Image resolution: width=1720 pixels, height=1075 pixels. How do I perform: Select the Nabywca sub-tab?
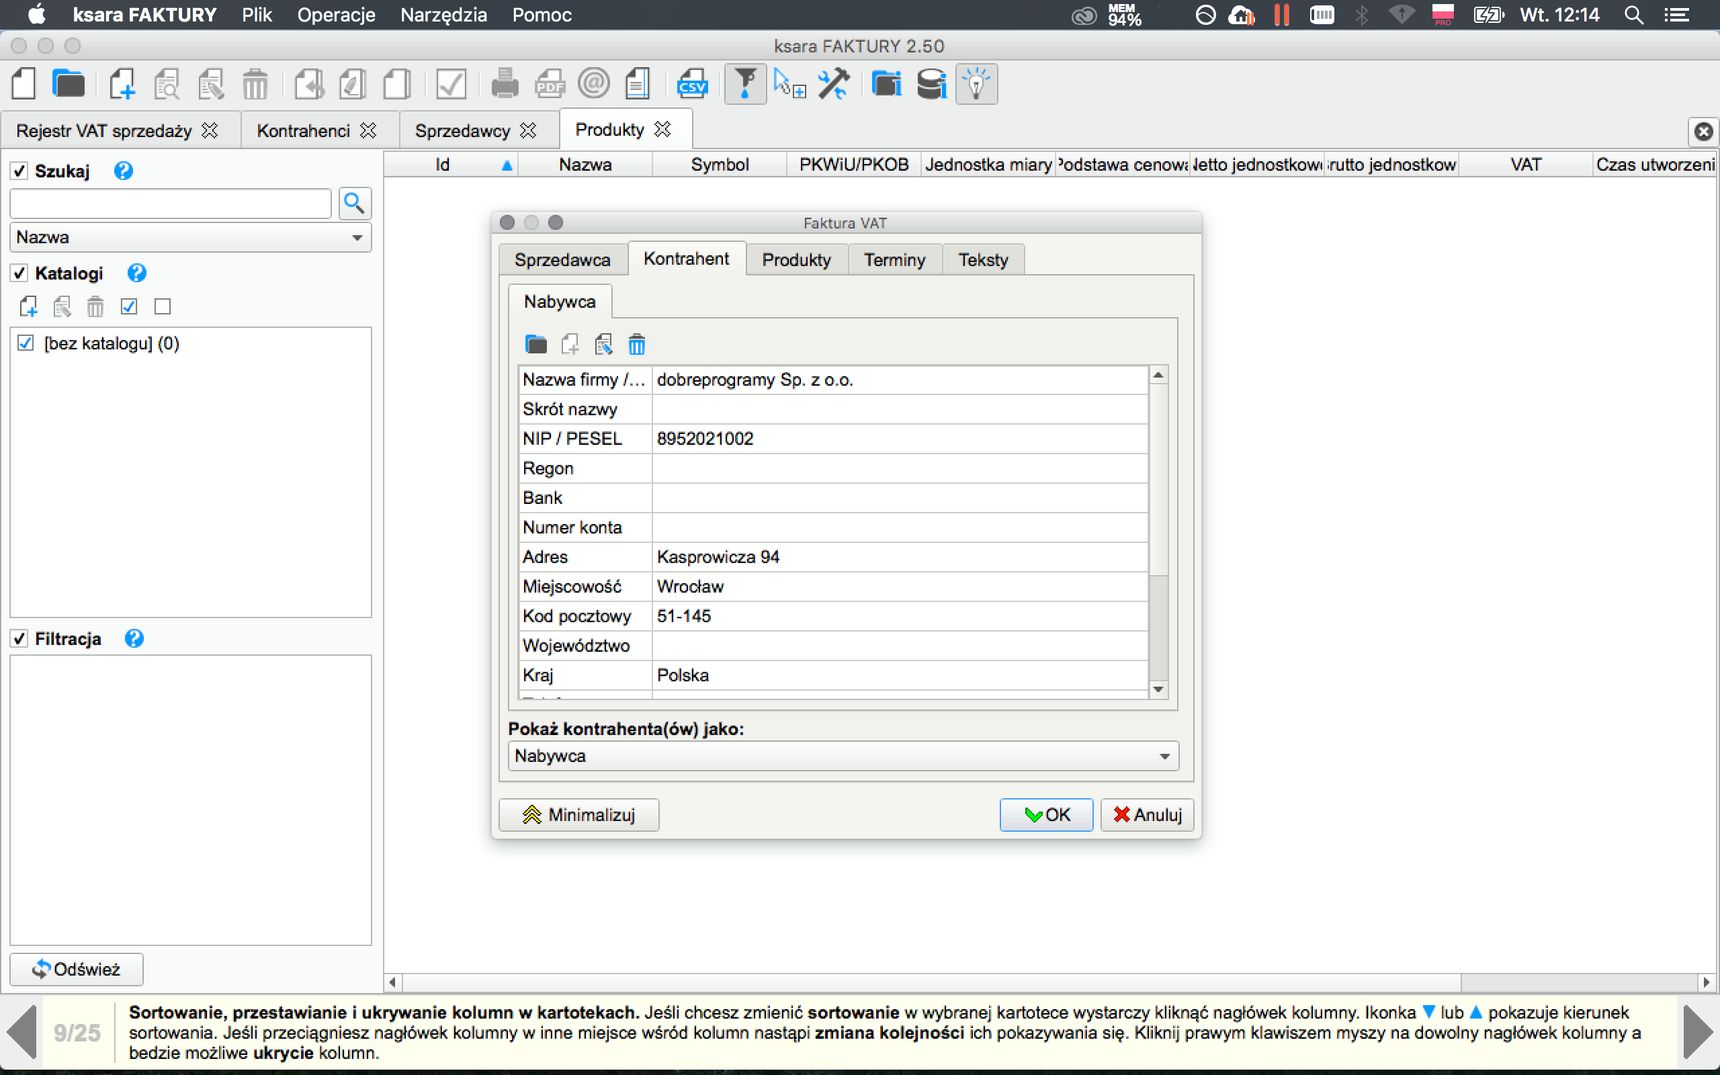tap(560, 302)
